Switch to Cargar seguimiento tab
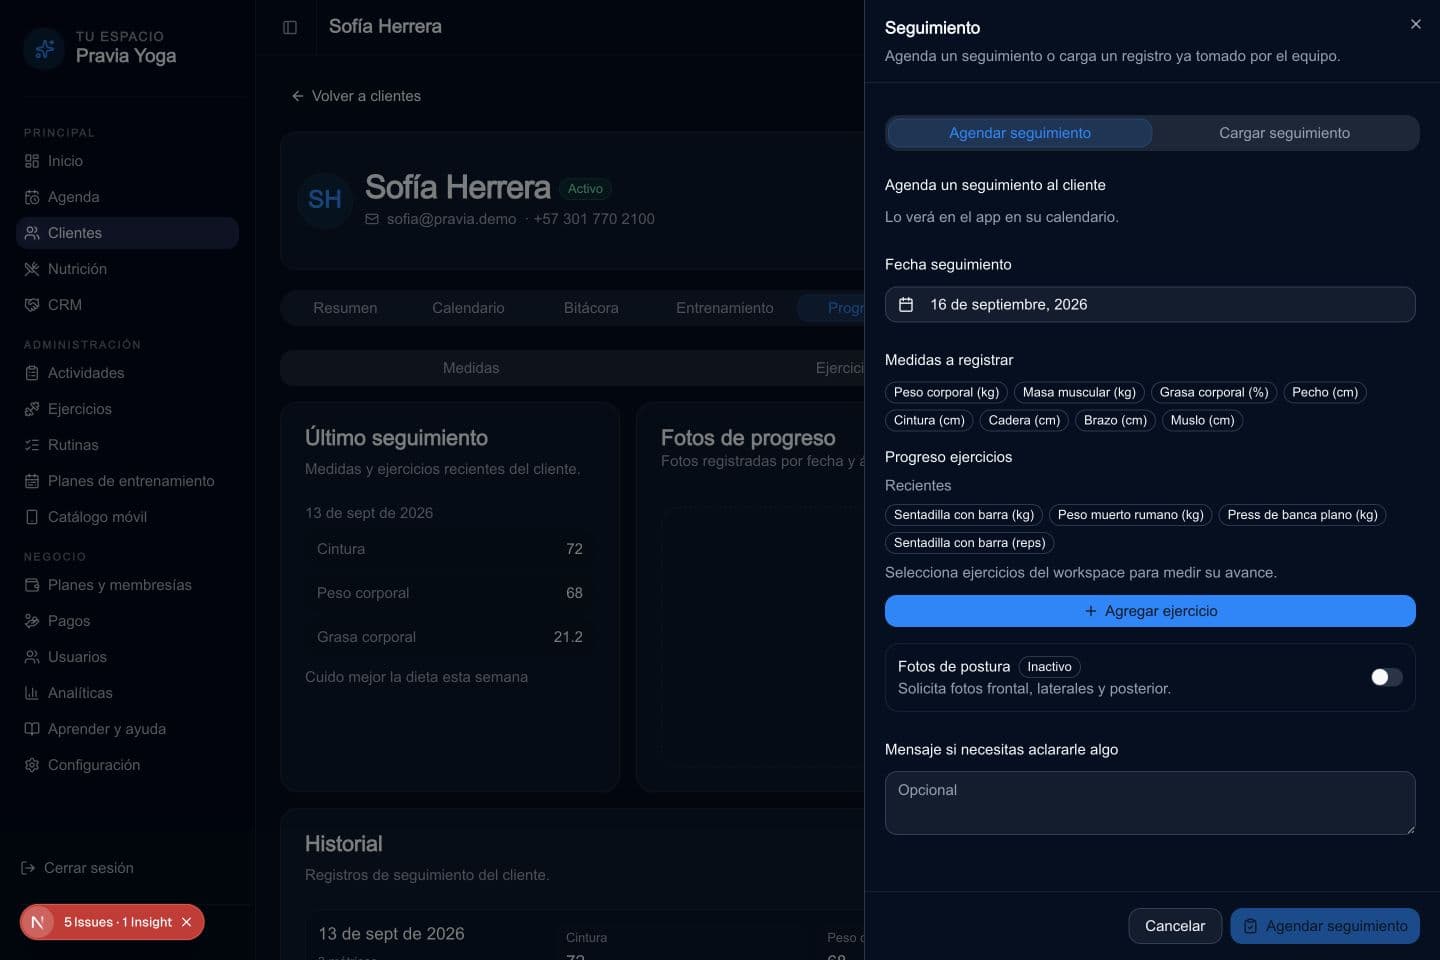1440x960 pixels. click(1284, 133)
